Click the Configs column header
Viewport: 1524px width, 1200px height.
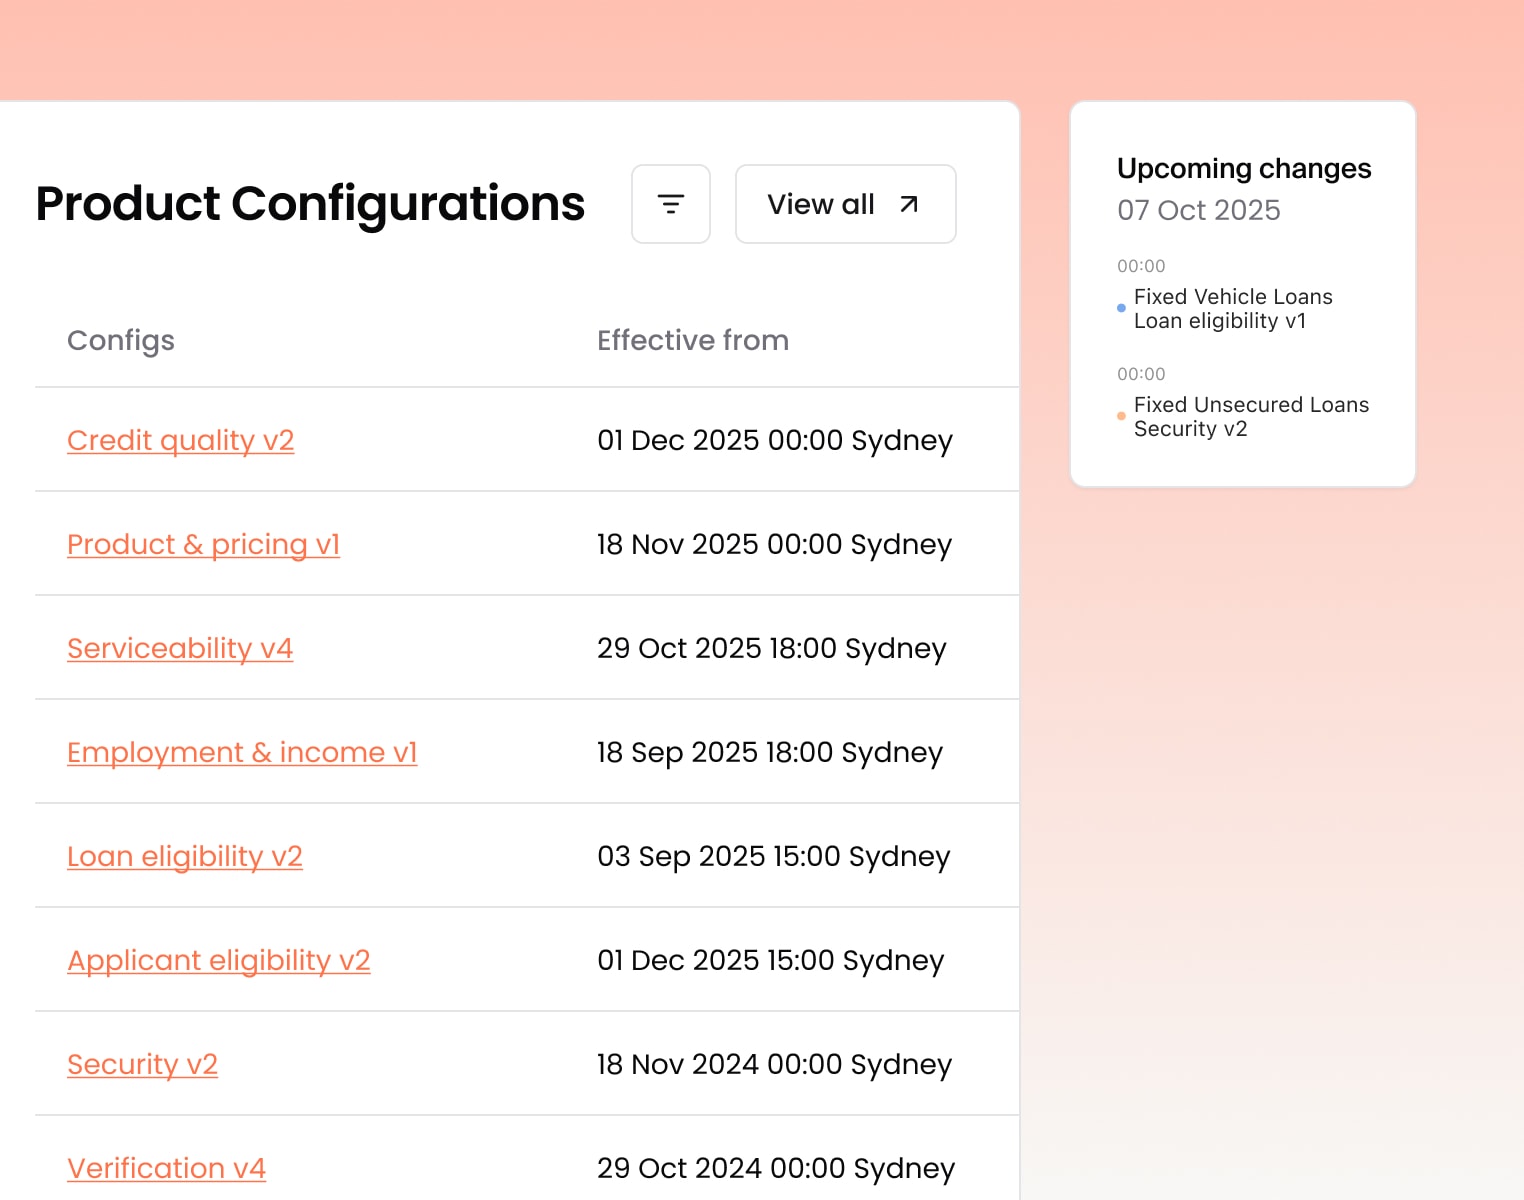(120, 340)
